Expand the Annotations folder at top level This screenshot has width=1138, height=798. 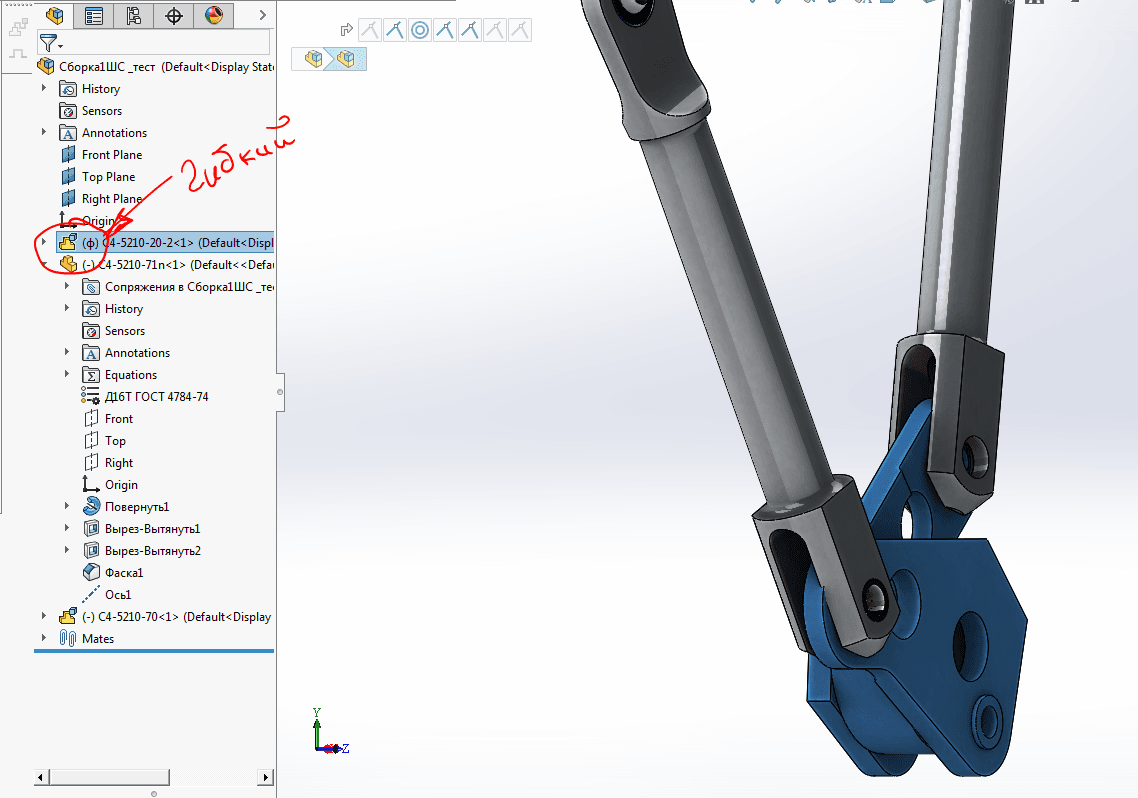tap(44, 133)
